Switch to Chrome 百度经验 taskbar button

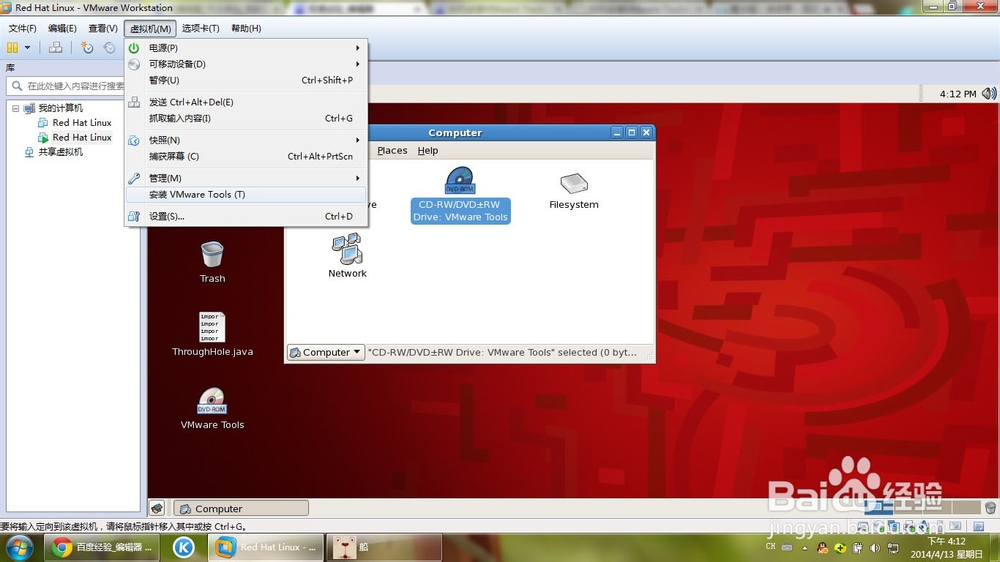(102, 547)
